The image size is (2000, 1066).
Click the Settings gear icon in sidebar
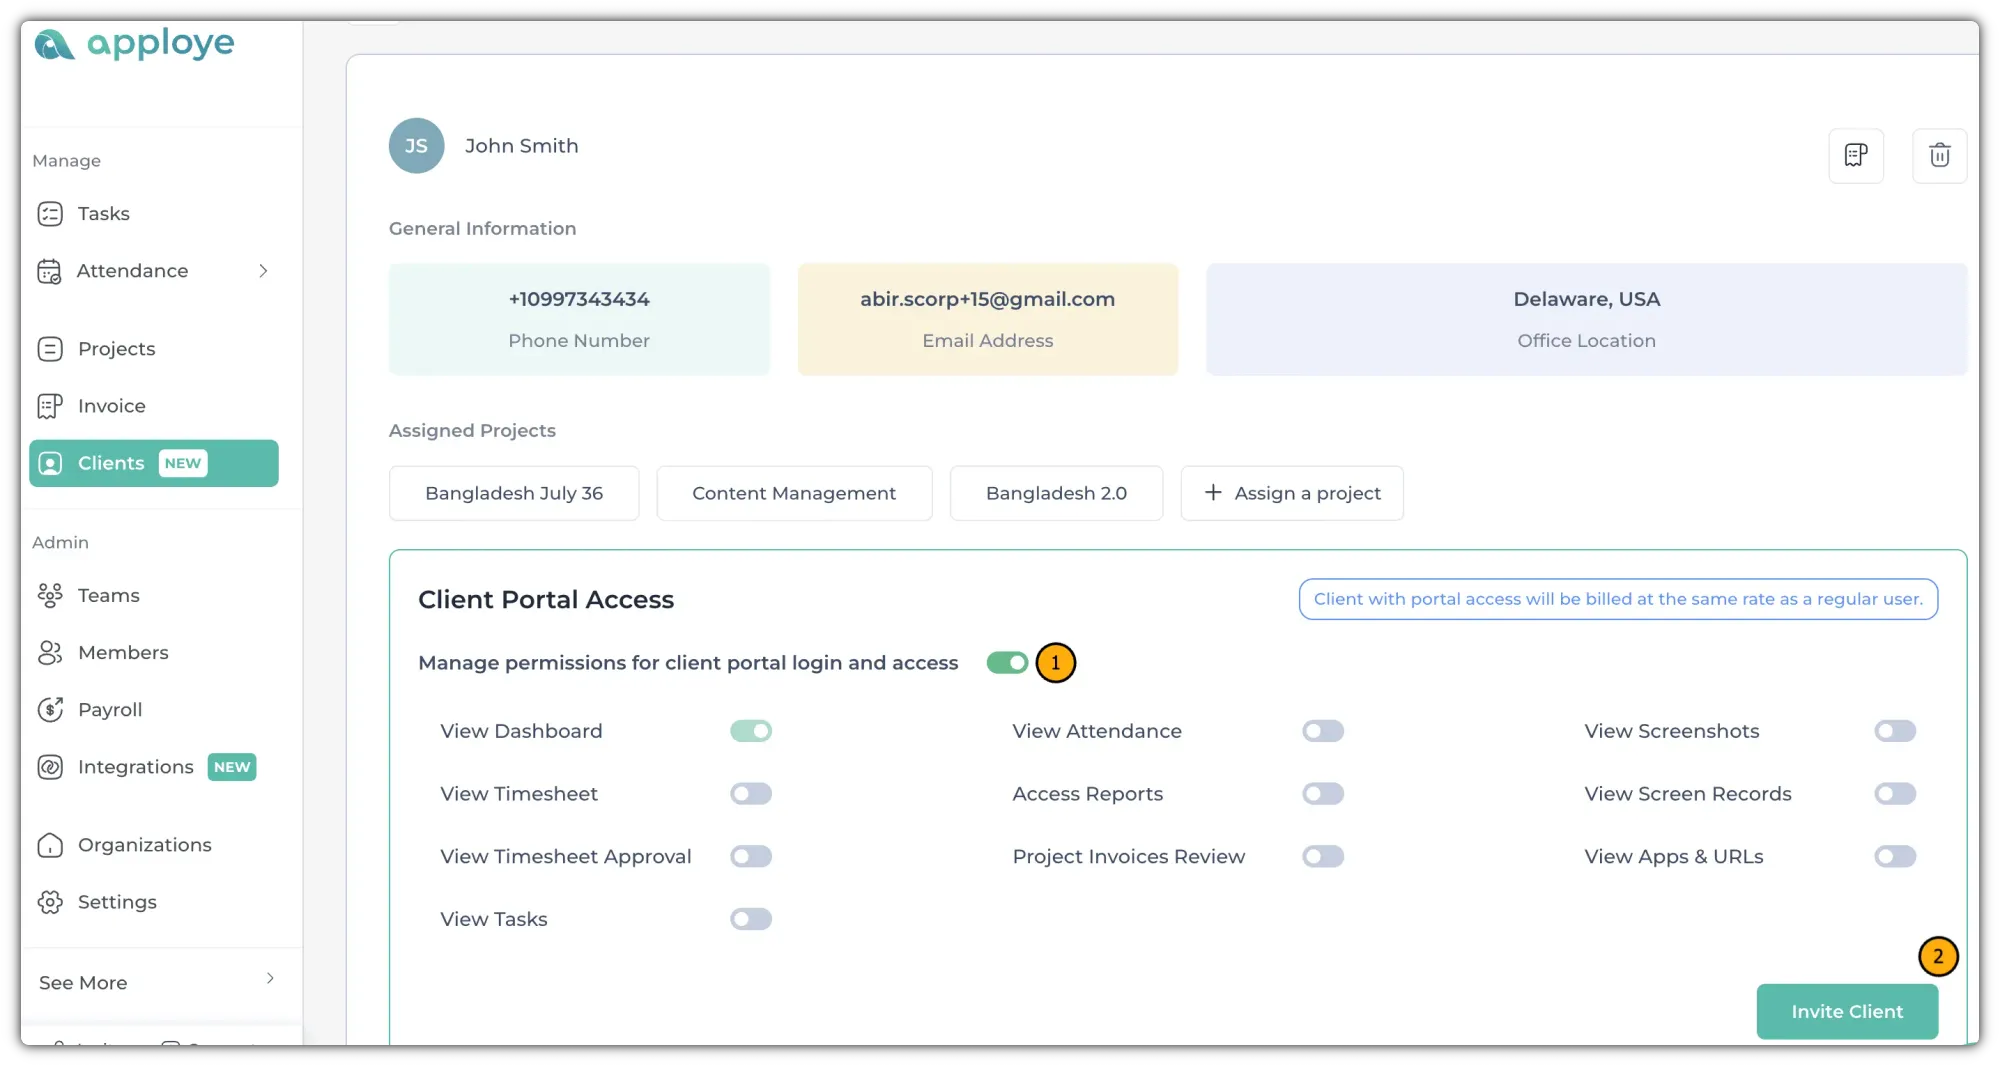tap(50, 902)
